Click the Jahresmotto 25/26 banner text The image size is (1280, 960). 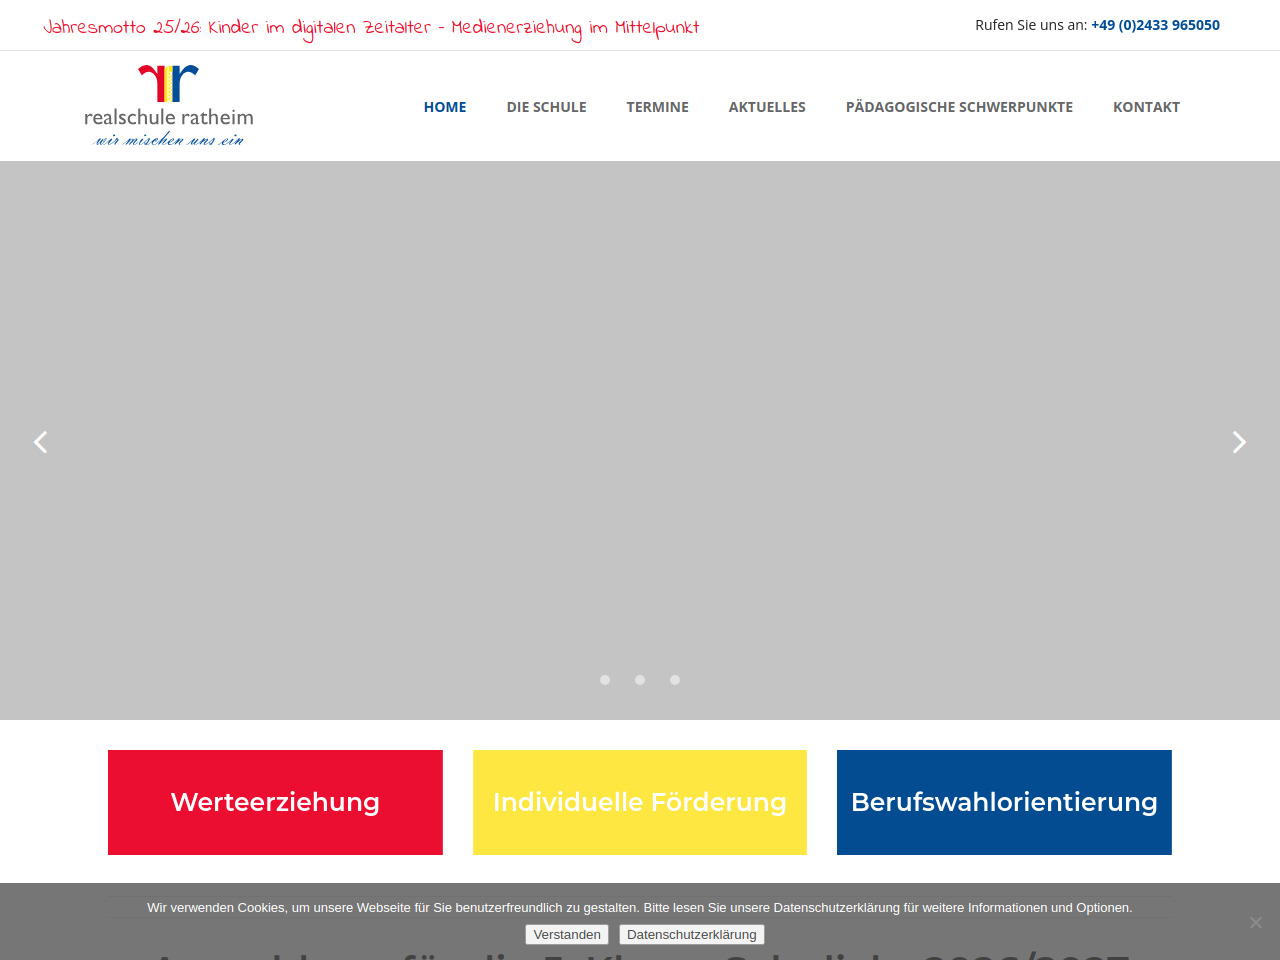click(x=371, y=27)
